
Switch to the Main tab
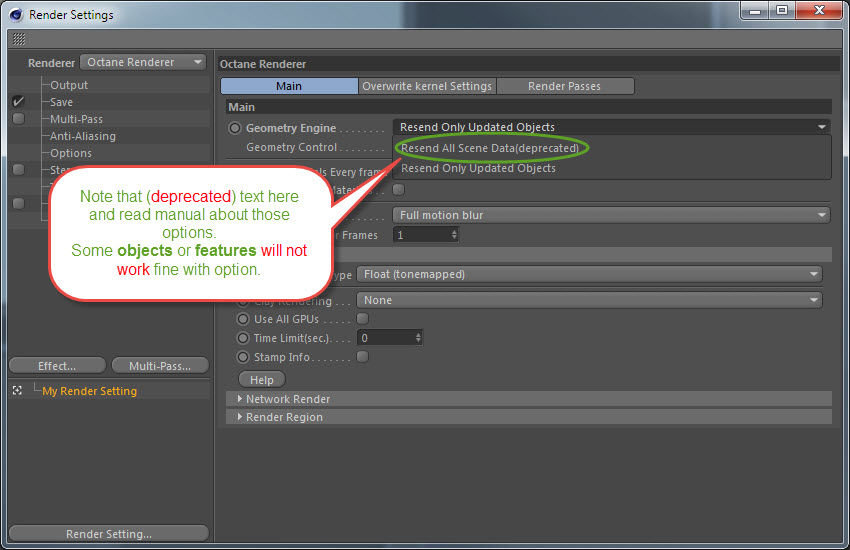289,86
